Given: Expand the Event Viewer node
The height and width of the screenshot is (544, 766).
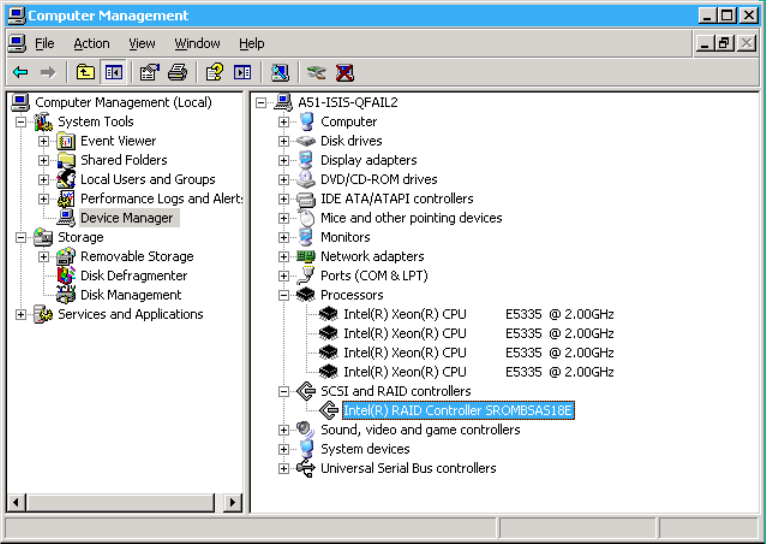Looking at the screenshot, I should 43,141.
